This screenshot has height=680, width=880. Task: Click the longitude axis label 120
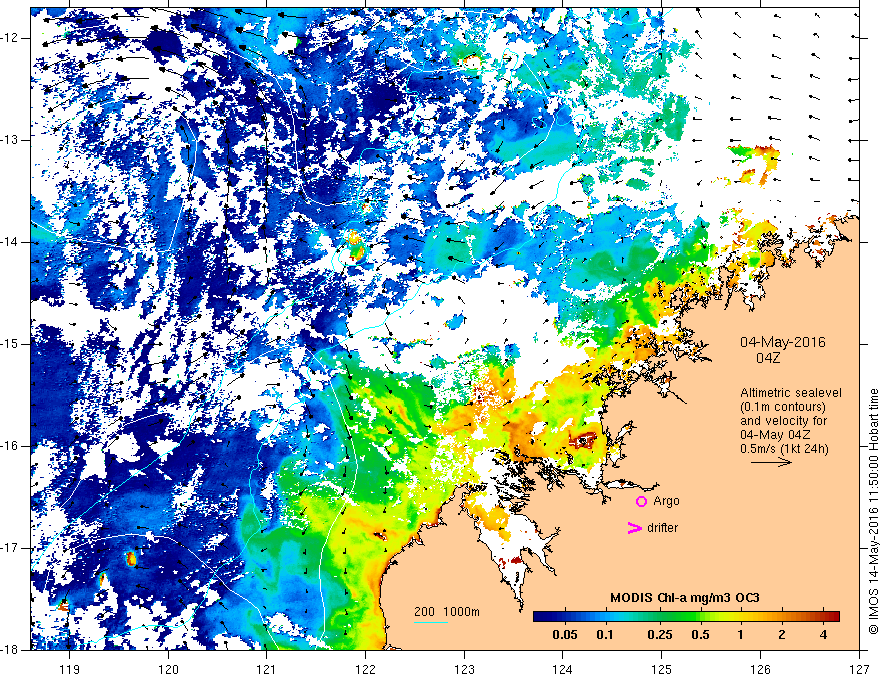pos(168,669)
